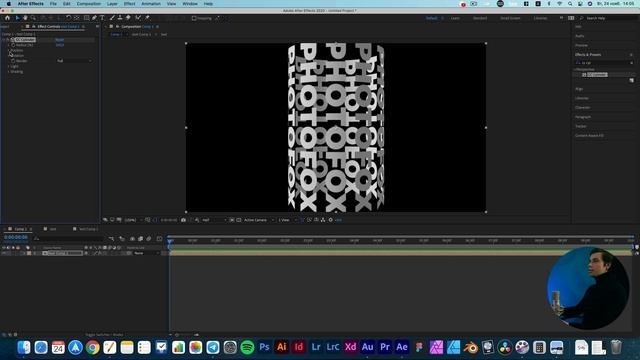Select the Rectangle shape tool

click(x=87, y=18)
